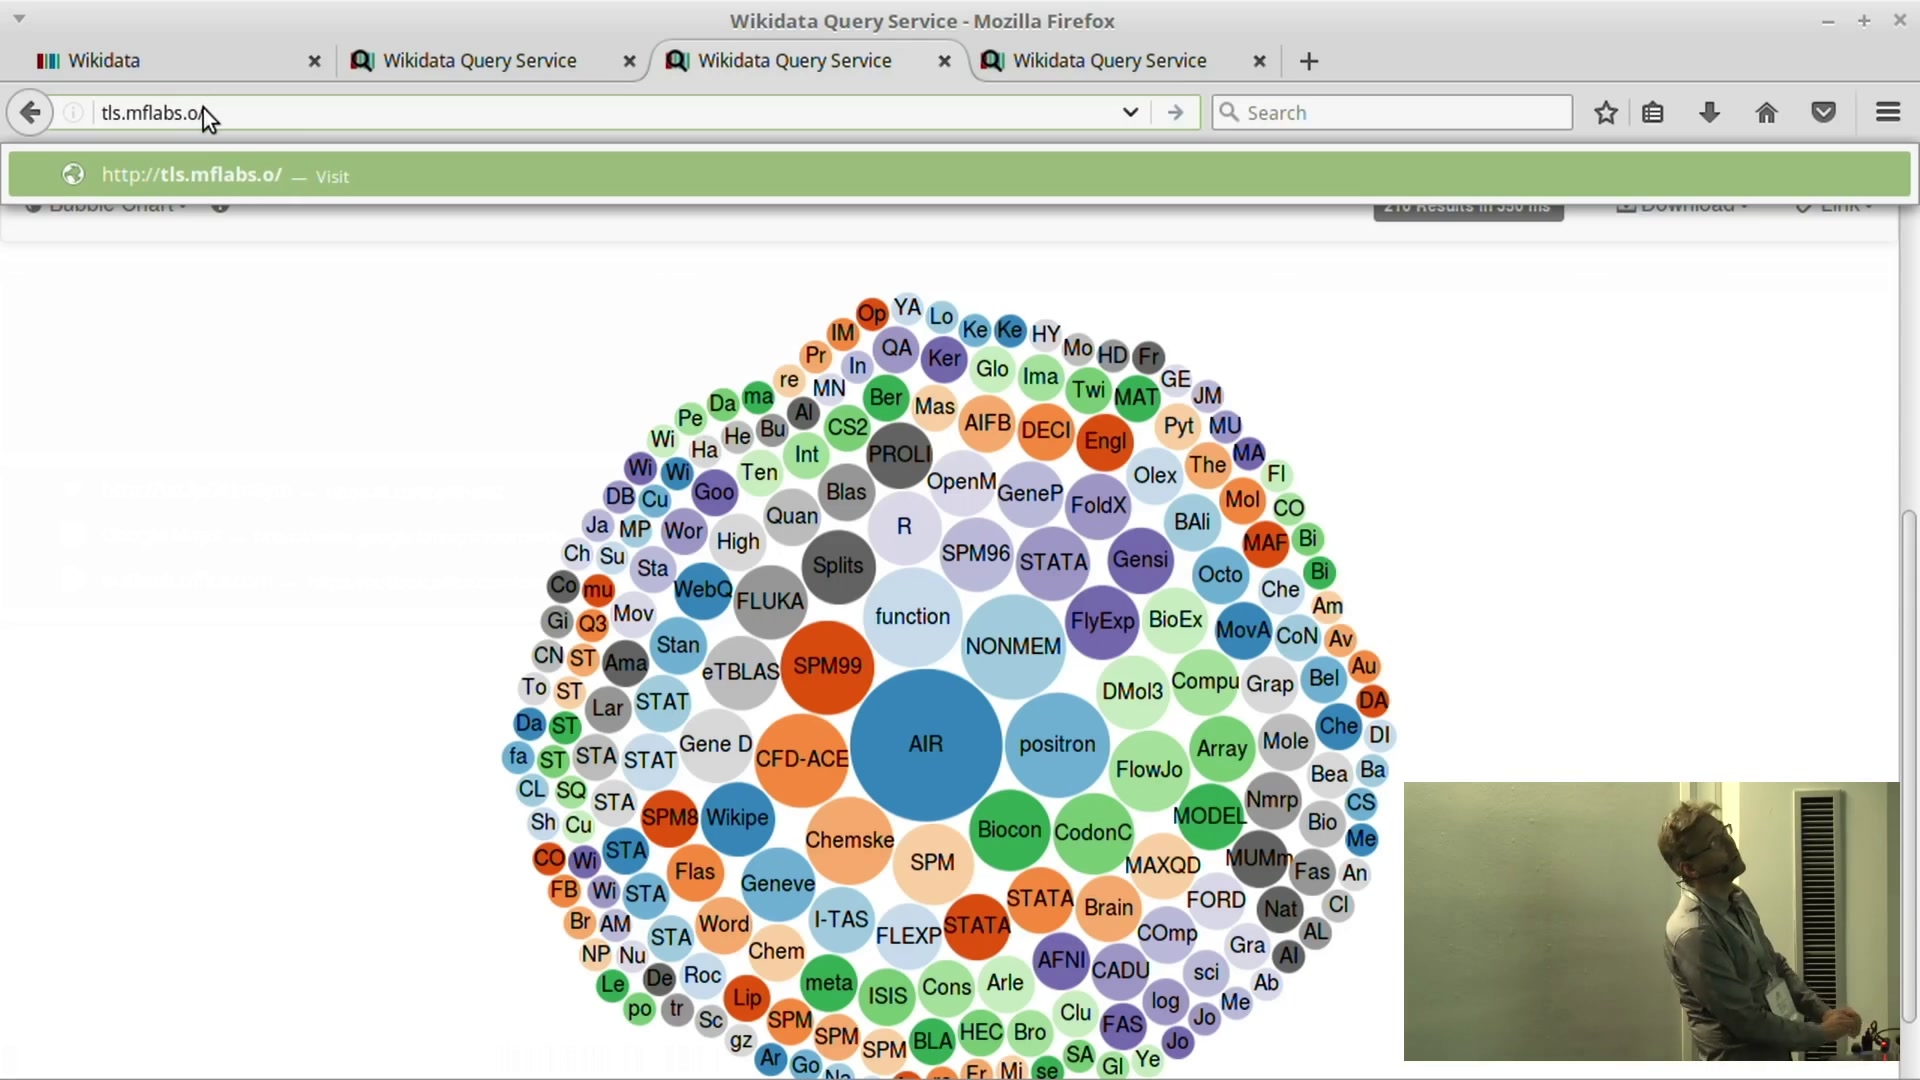
Task: Close the Wikidata tab
Action: pos(314,61)
